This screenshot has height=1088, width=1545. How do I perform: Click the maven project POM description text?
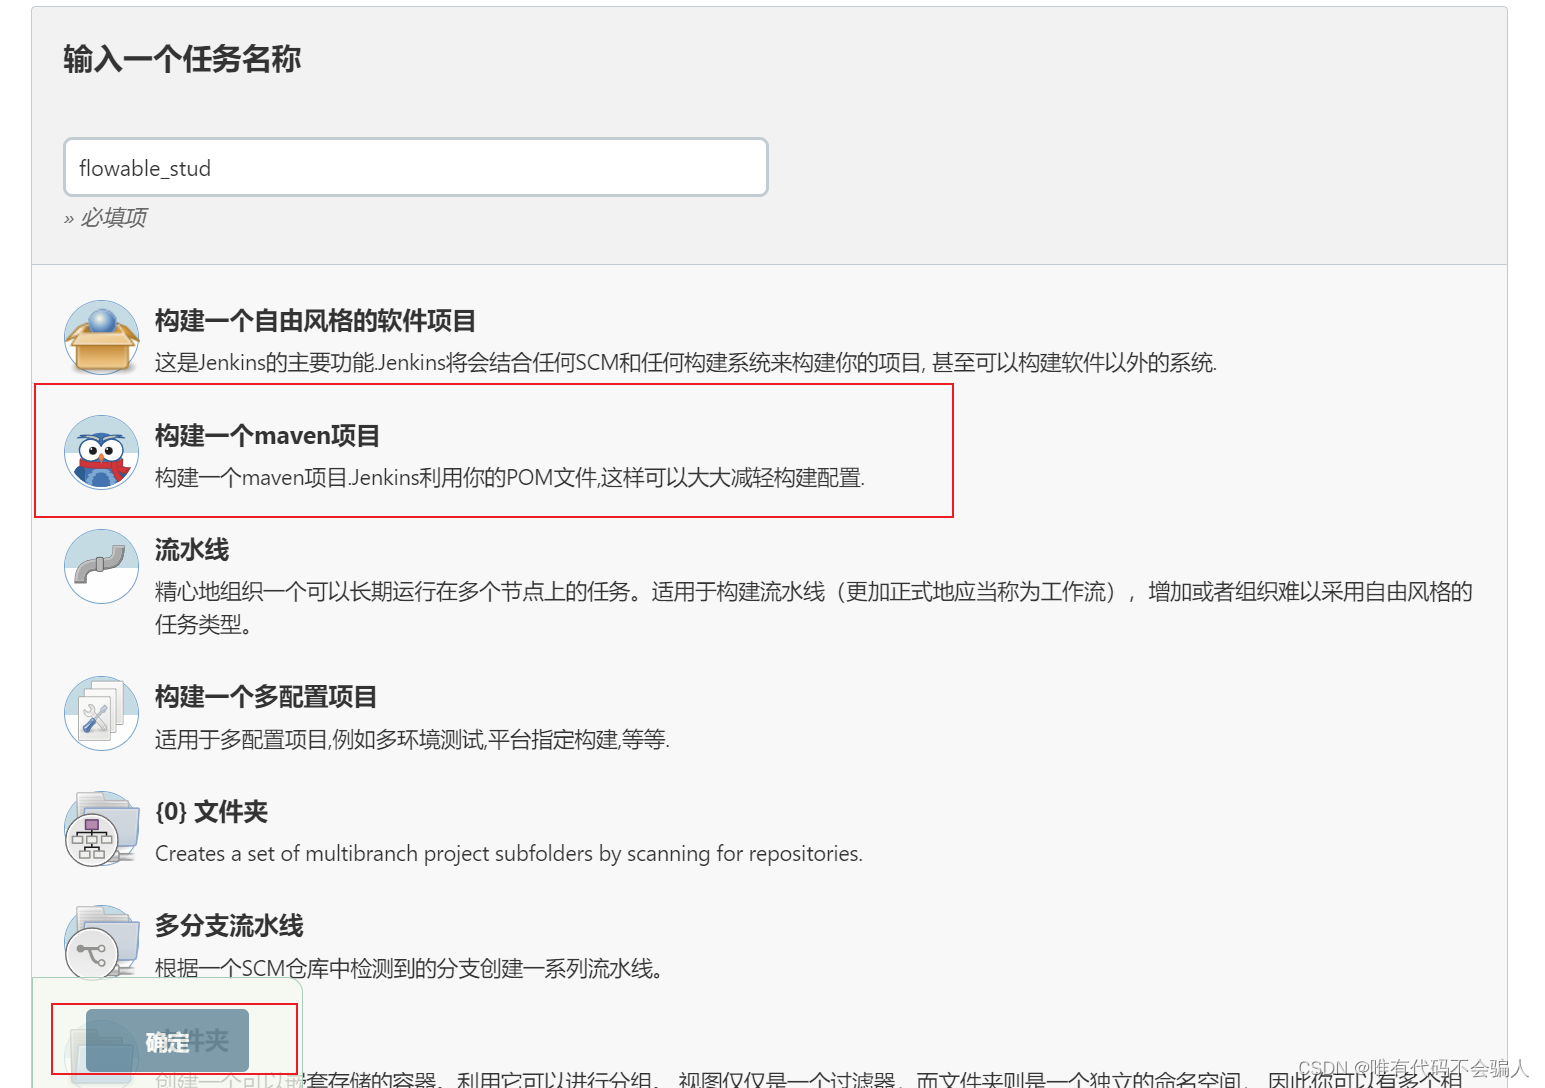click(x=510, y=478)
